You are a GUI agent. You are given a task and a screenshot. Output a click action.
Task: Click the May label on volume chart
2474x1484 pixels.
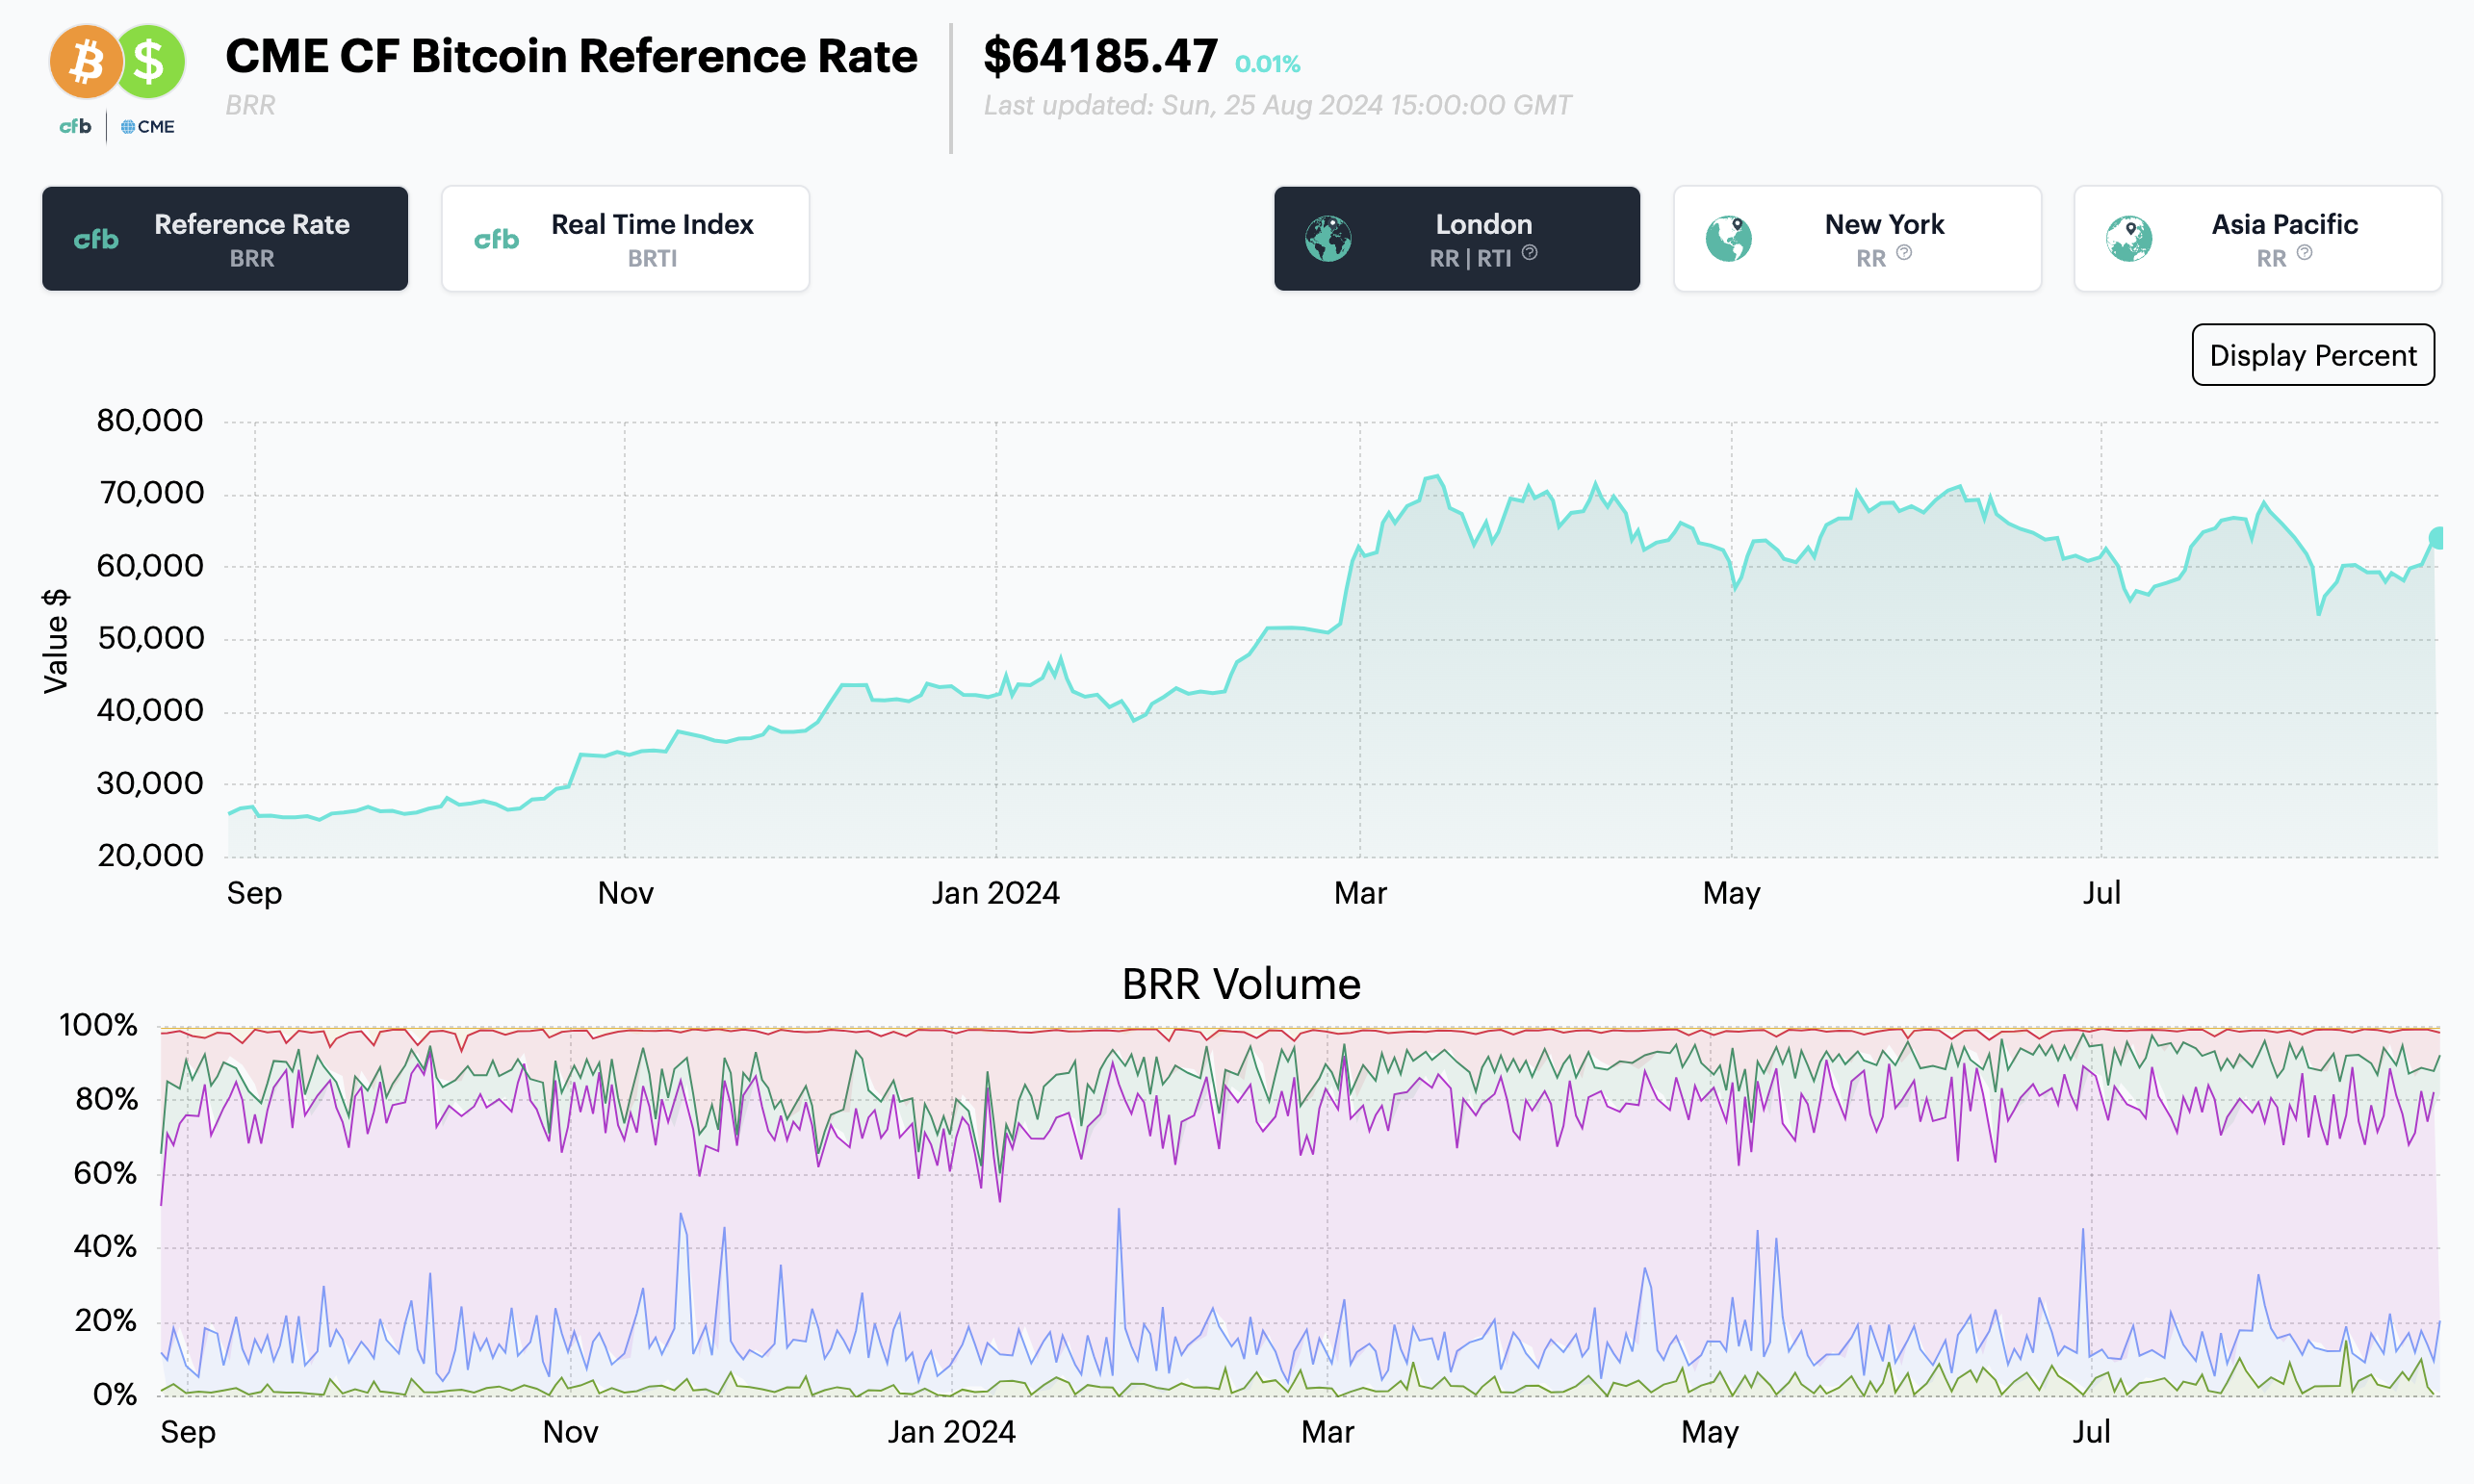[1710, 1432]
